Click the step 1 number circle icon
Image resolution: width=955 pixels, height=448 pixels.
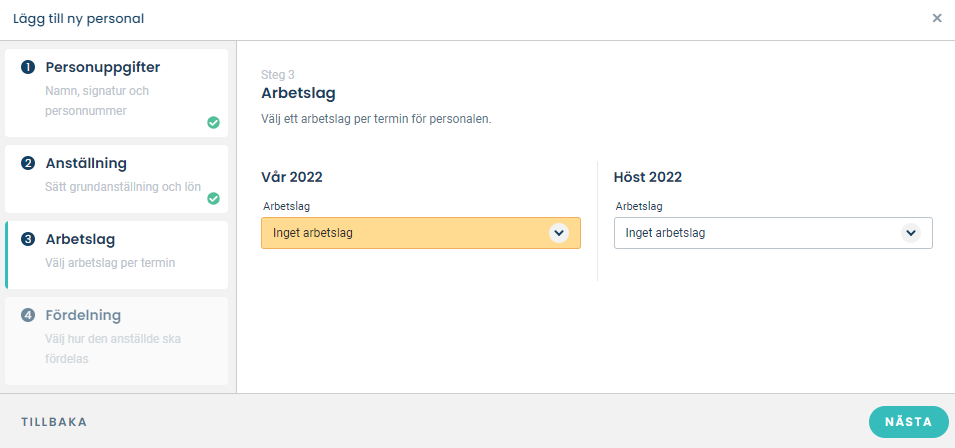click(28, 68)
